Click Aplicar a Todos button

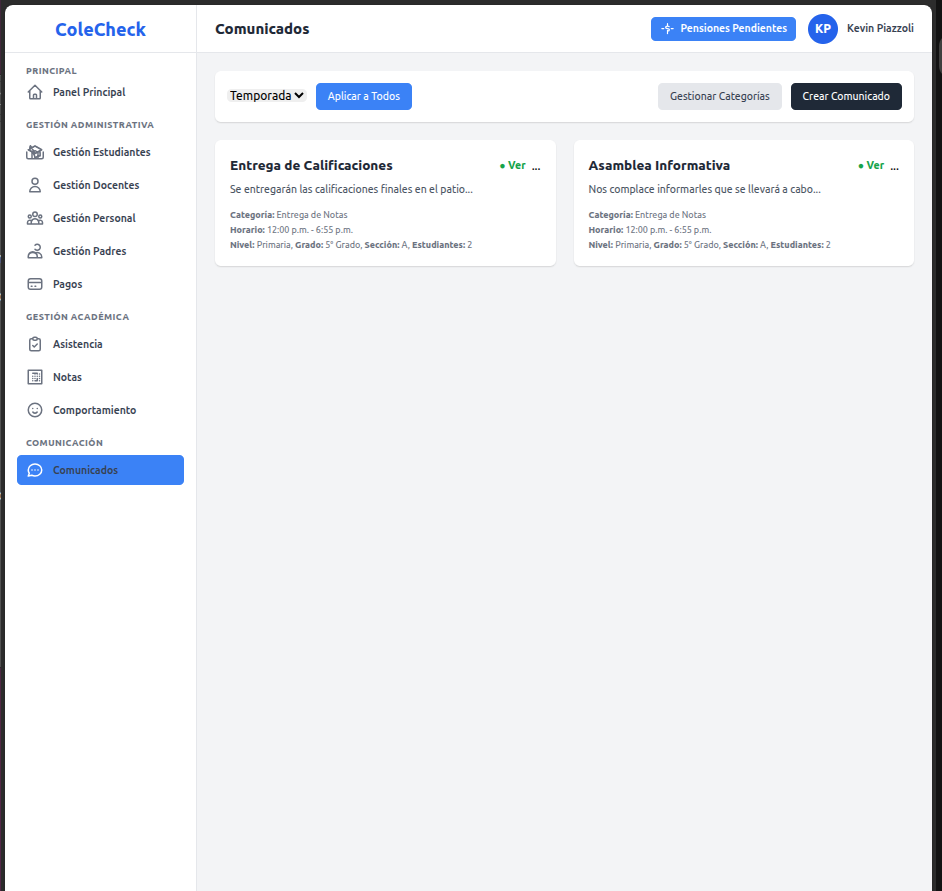pyautogui.click(x=364, y=96)
